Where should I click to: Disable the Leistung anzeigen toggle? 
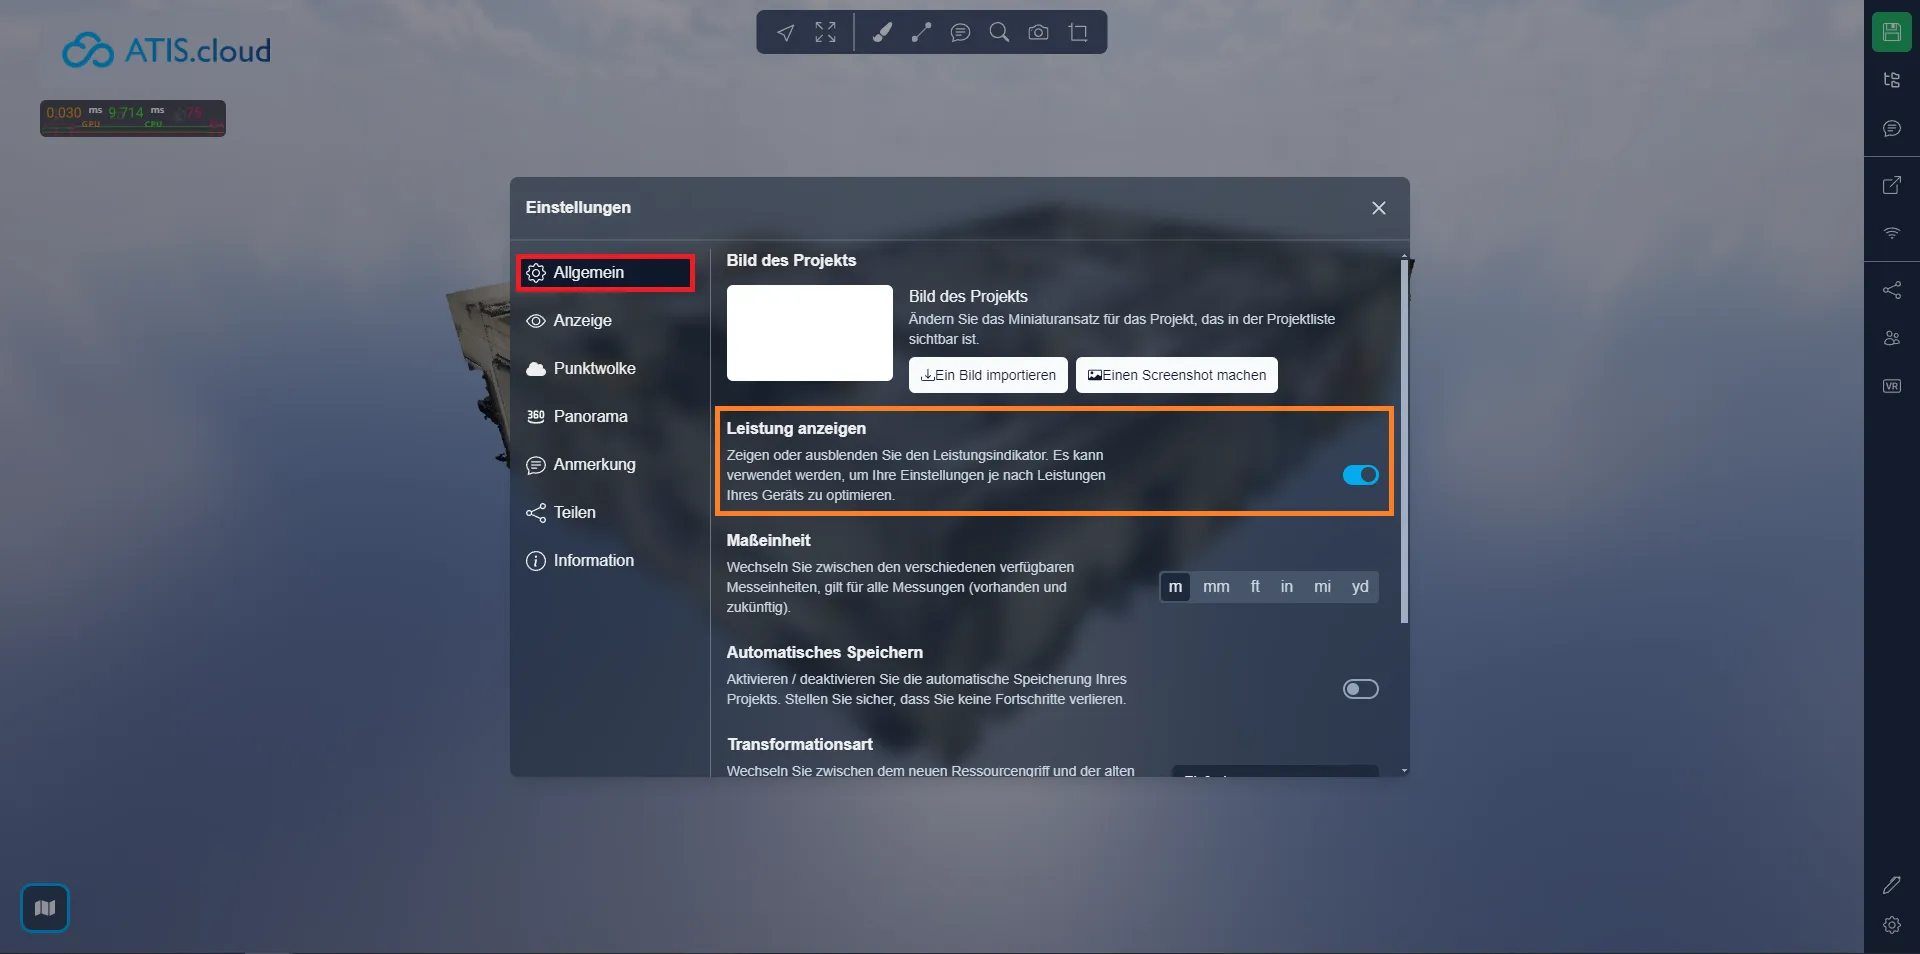(x=1360, y=475)
